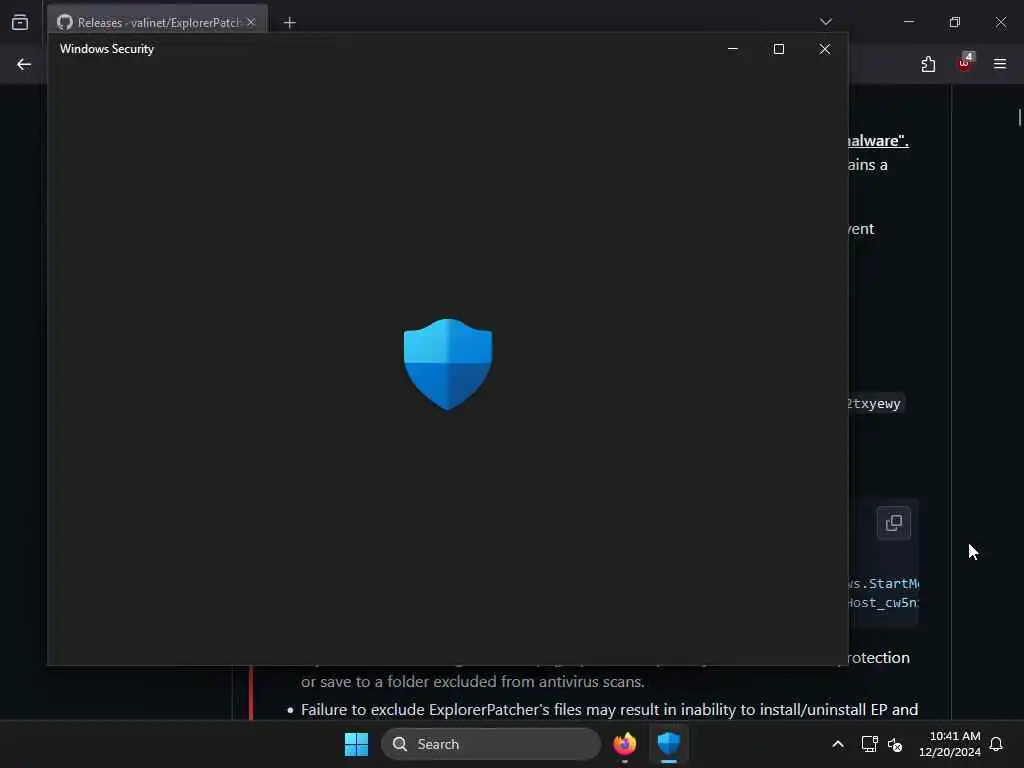This screenshot has height=768, width=1024.
Task: Show hidden system tray icons
Action: [838, 744]
